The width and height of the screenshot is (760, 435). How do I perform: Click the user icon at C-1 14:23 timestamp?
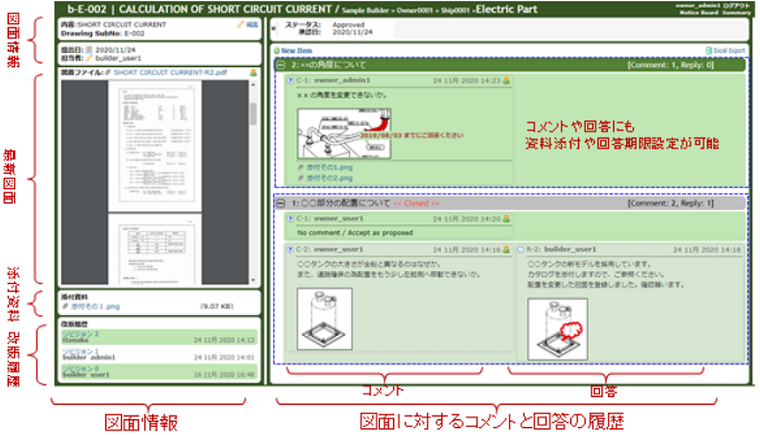point(507,81)
